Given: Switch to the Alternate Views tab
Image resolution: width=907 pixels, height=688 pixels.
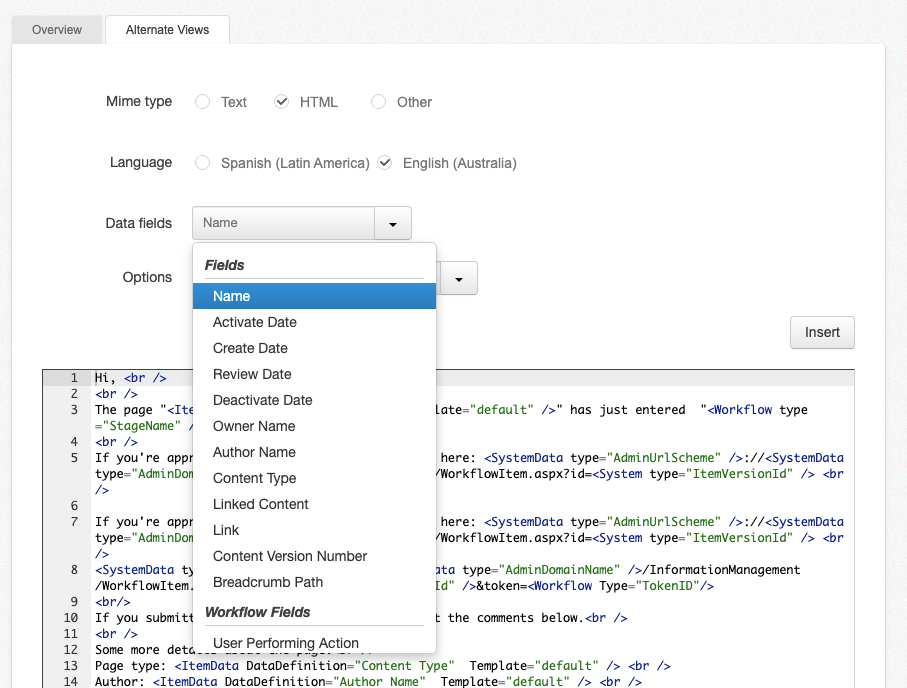Looking at the screenshot, I should click(167, 29).
